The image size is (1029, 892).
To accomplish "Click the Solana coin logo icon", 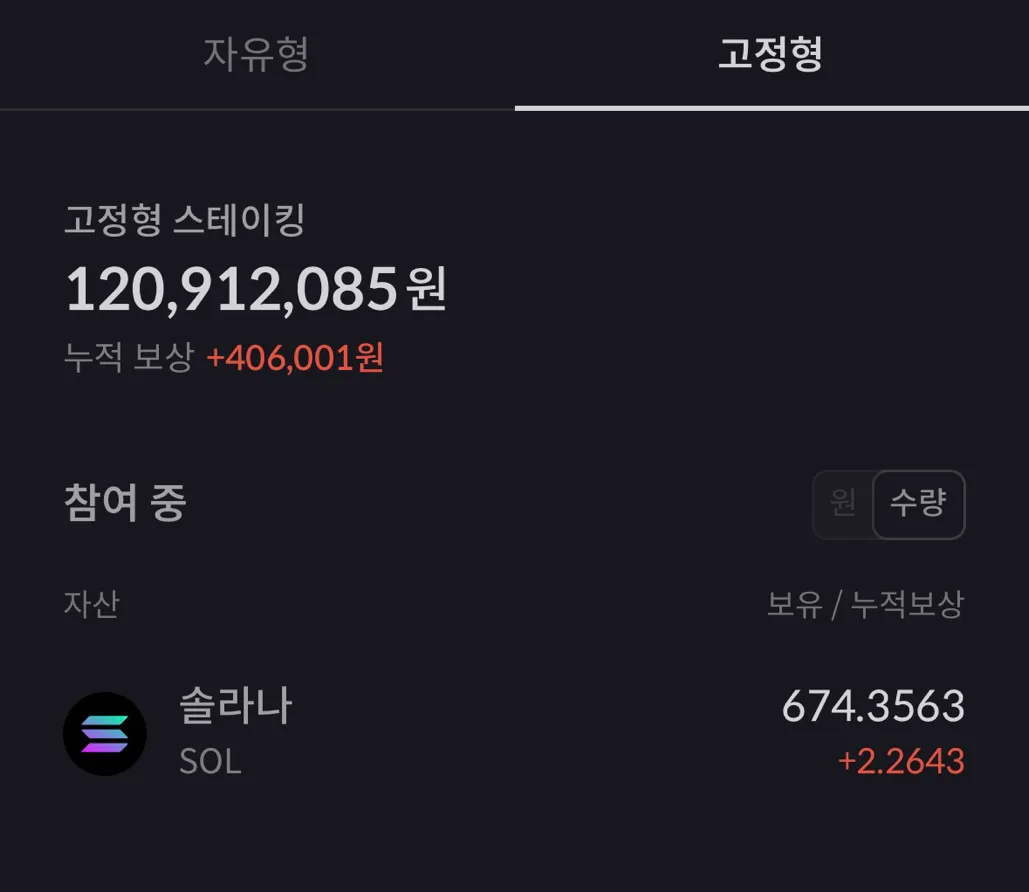I will 105,734.
